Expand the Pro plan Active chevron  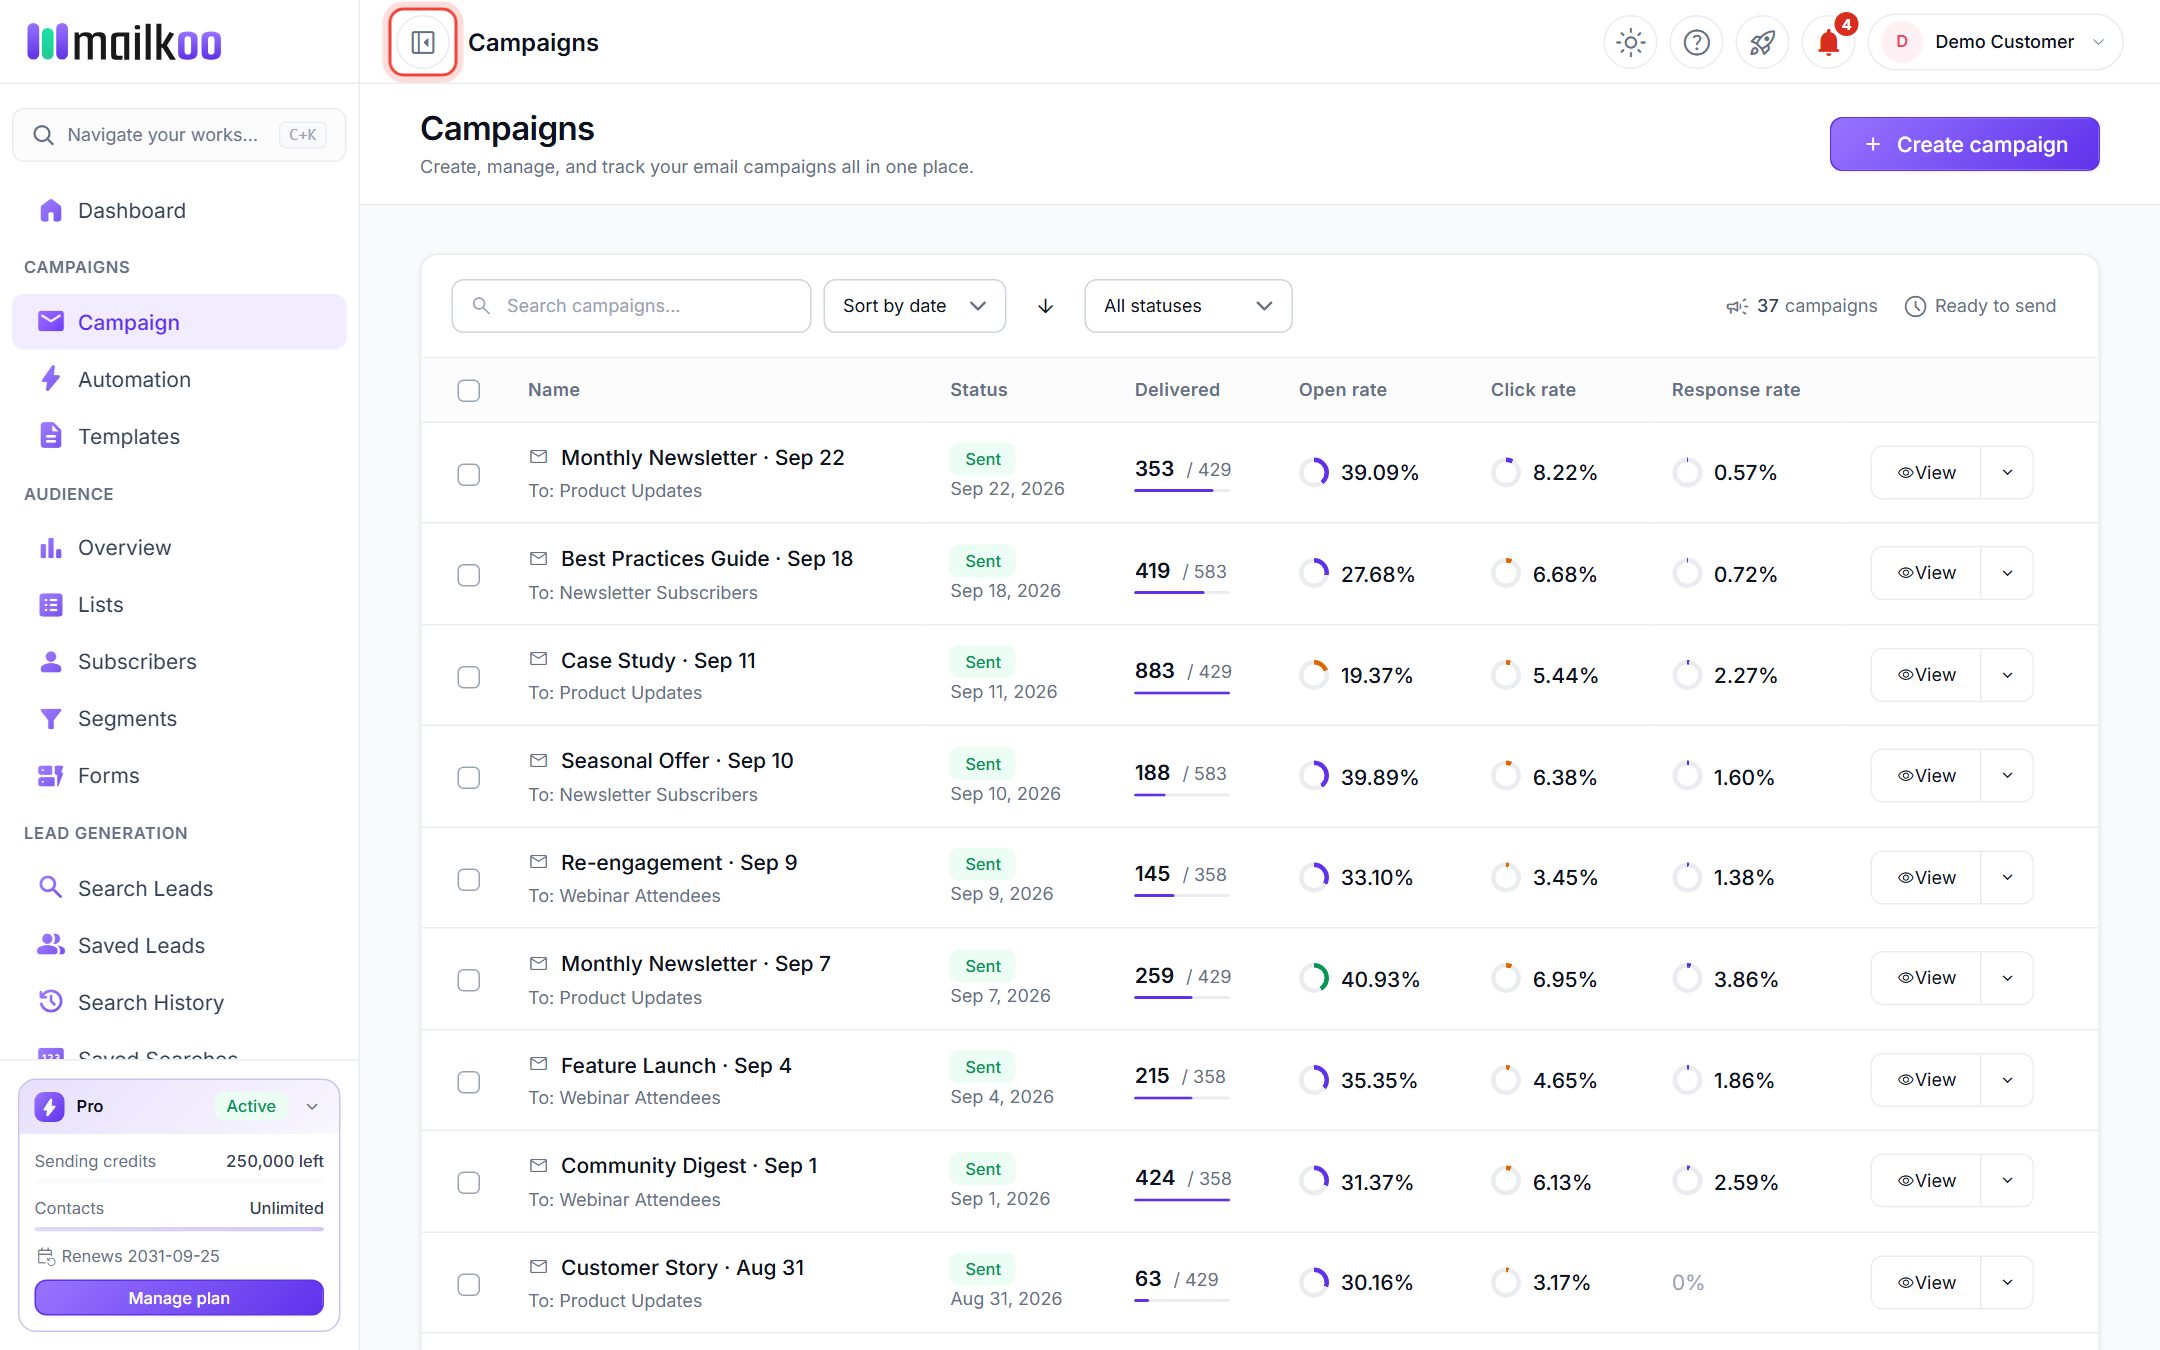tap(312, 1106)
